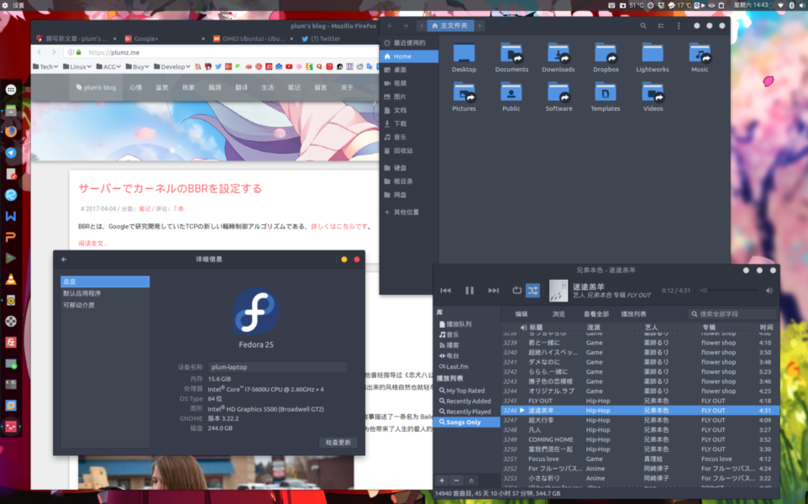Go back in the file manager
Viewport: 808px width, 504px height.
[390, 26]
